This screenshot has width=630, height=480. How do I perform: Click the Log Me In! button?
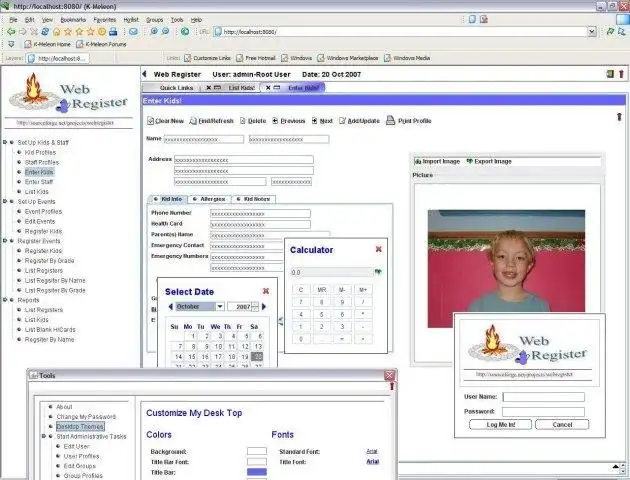[x=500, y=425]
